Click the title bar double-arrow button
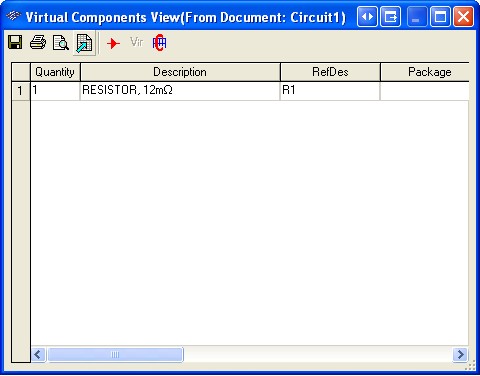 367,16
